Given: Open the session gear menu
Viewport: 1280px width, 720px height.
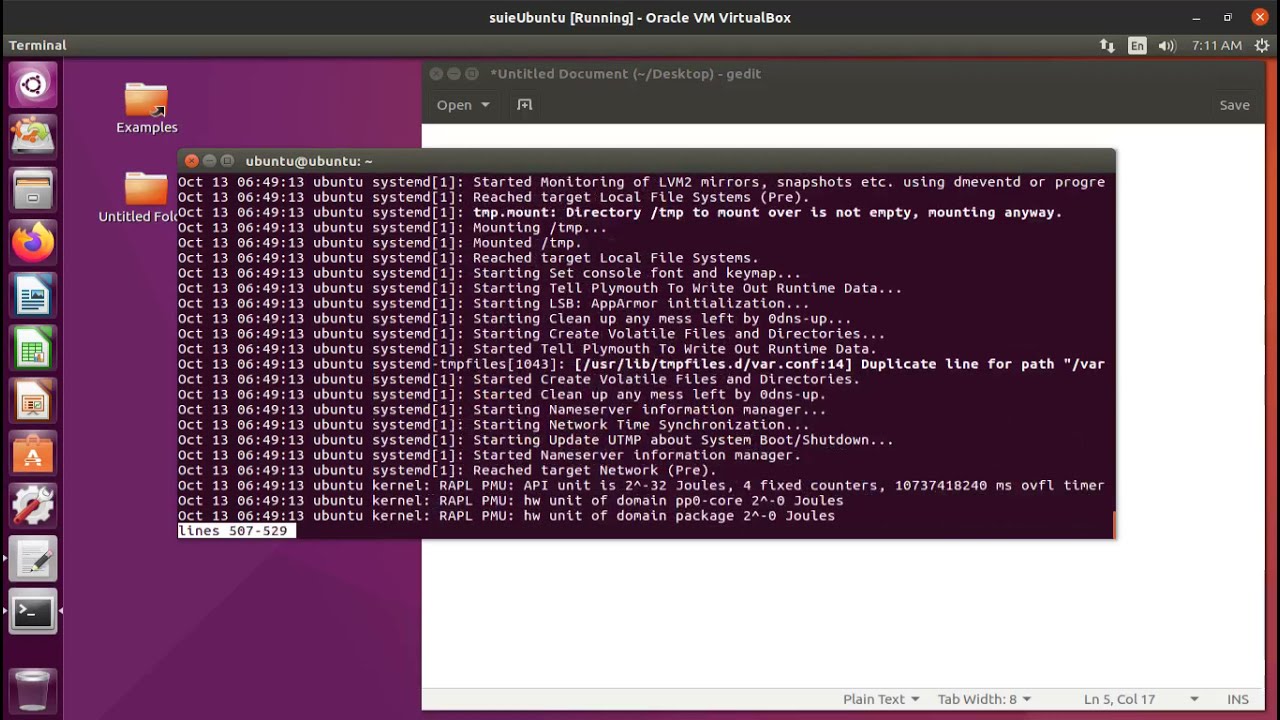Looking at the screenshot, I should click(1262, 45).
